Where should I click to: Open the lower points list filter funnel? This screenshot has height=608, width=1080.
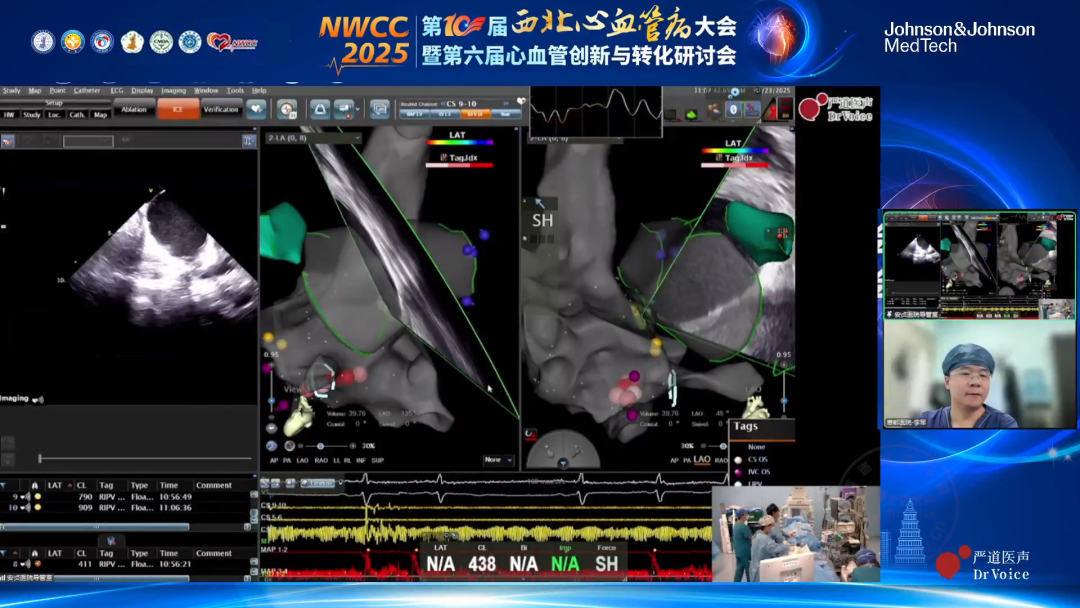tap(4, 553)
